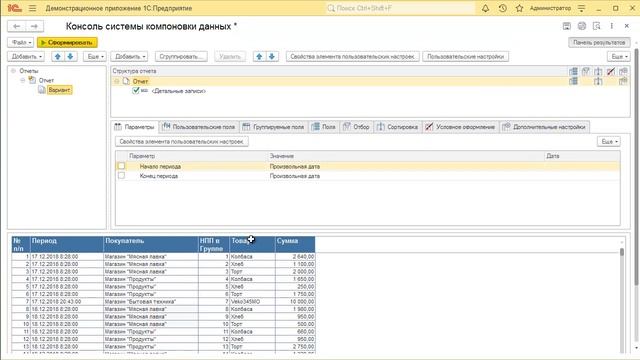Open the Файл dropdown menu
Screen dimensions: 640x360
(21, 42)
